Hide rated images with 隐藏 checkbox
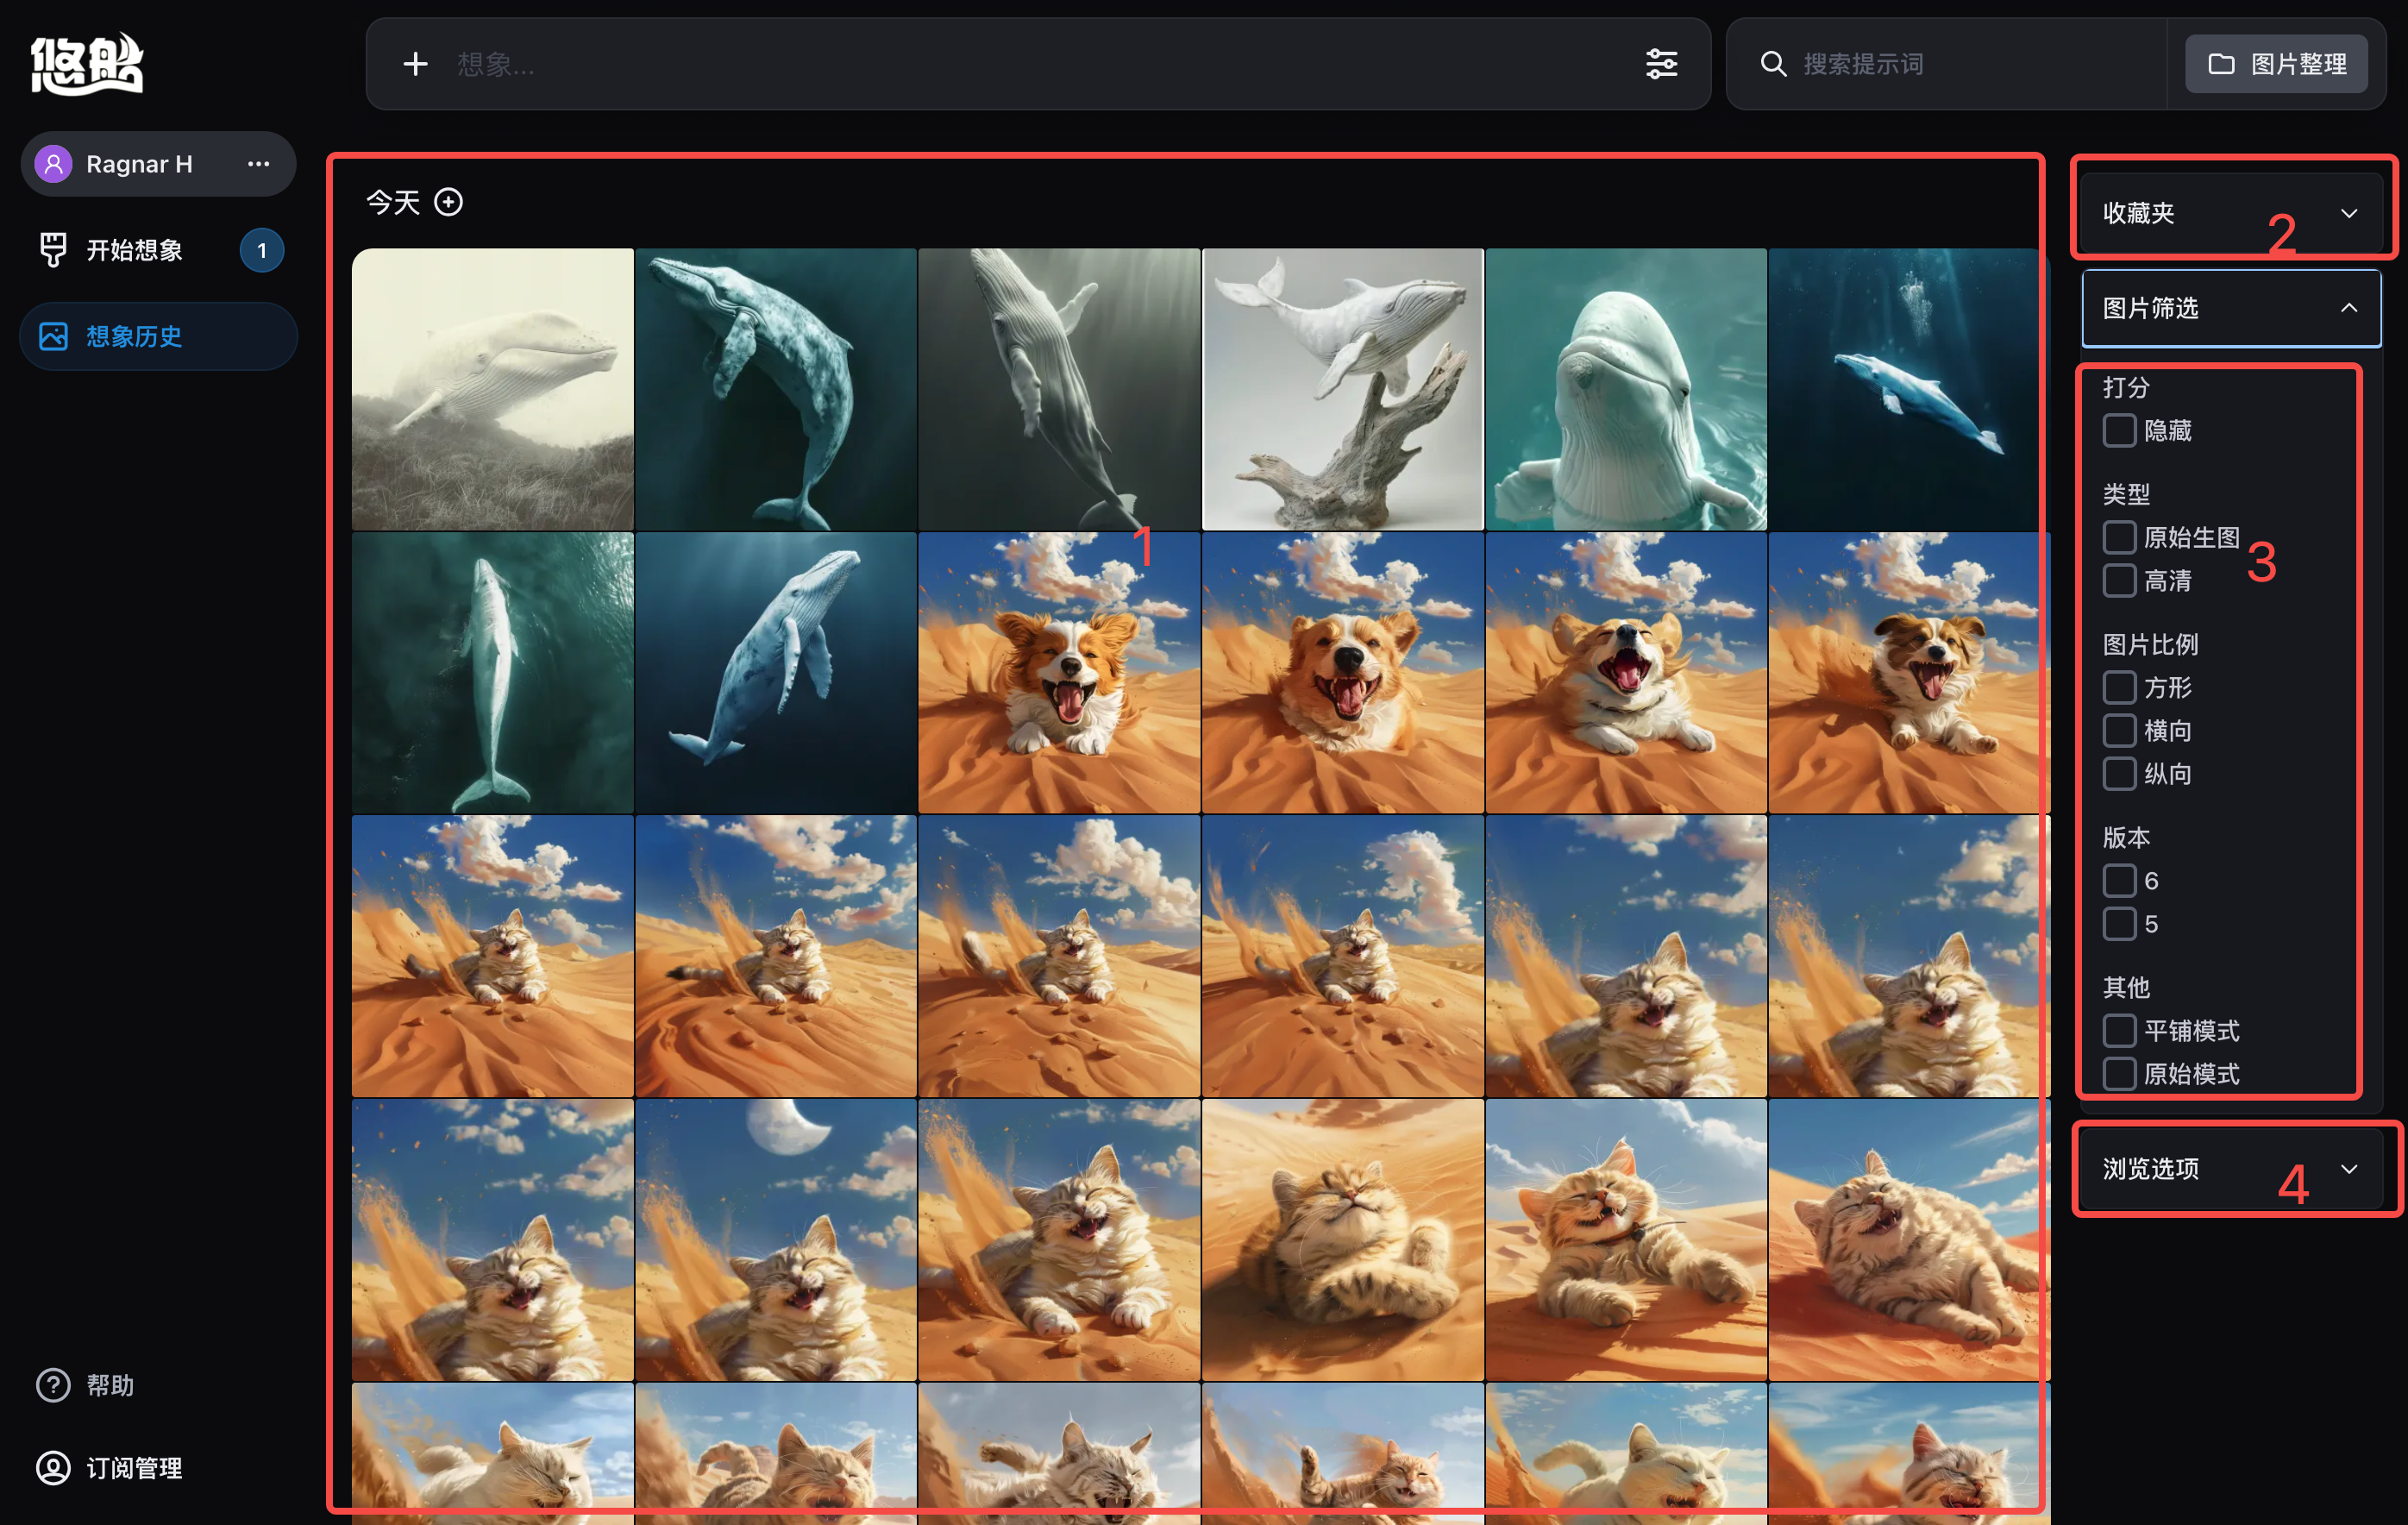Screen dimensions: 2408x1525 pyautogui.click(x=2119, y=430)
